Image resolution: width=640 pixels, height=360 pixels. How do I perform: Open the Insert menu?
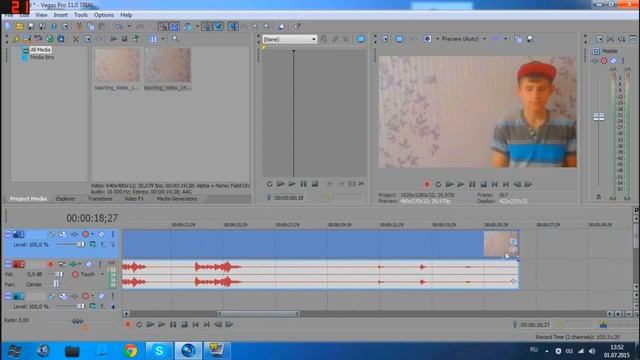(61, 15)
